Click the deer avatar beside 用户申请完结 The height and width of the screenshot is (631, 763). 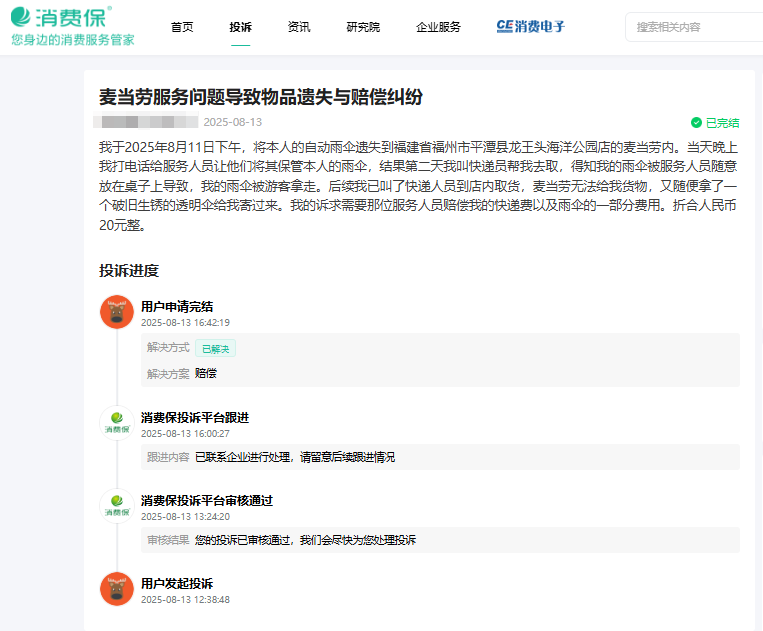(x=117, y=312)
